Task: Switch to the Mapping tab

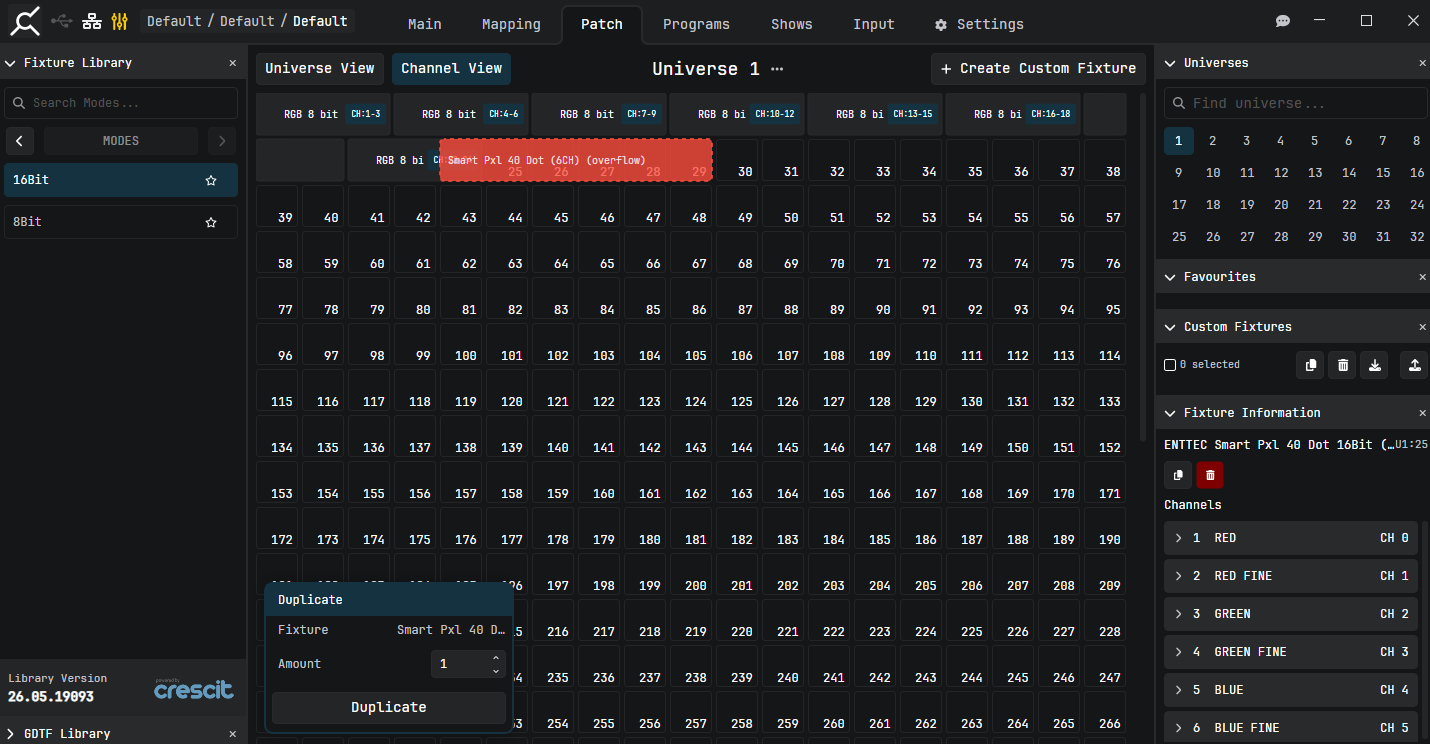Action: (x=511, y=24)
